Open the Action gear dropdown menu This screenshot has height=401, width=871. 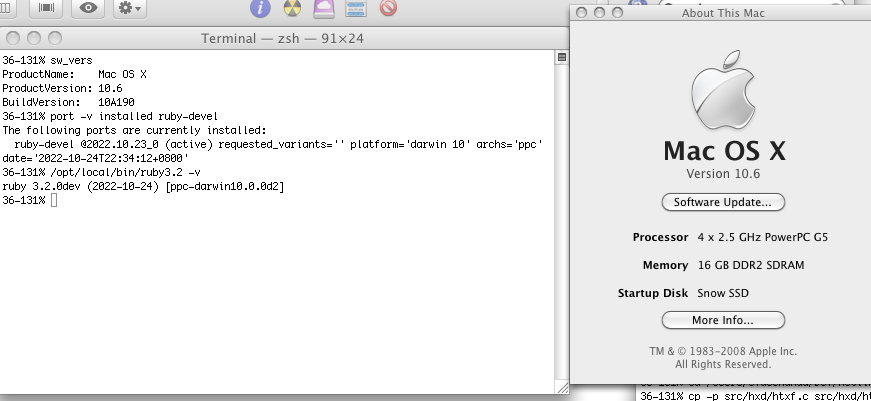click(130, 8)
